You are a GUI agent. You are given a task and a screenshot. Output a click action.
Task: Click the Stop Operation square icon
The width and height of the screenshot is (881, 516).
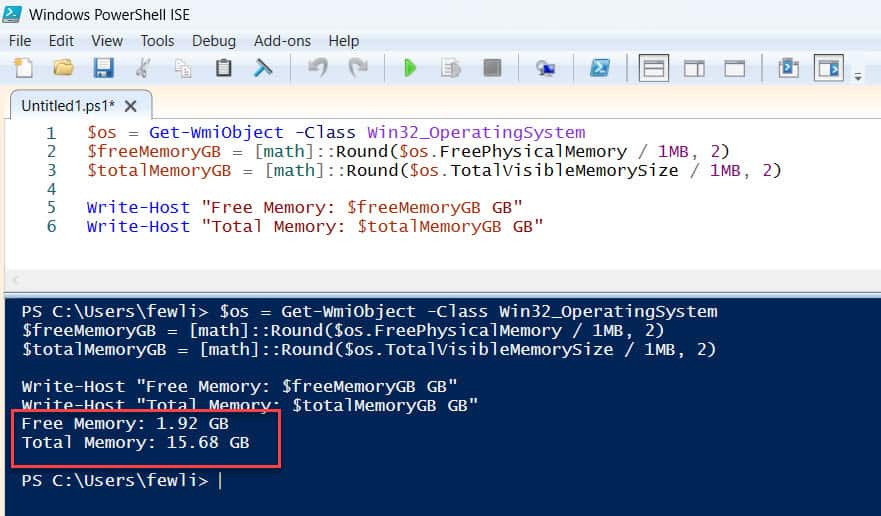[492, 68]
